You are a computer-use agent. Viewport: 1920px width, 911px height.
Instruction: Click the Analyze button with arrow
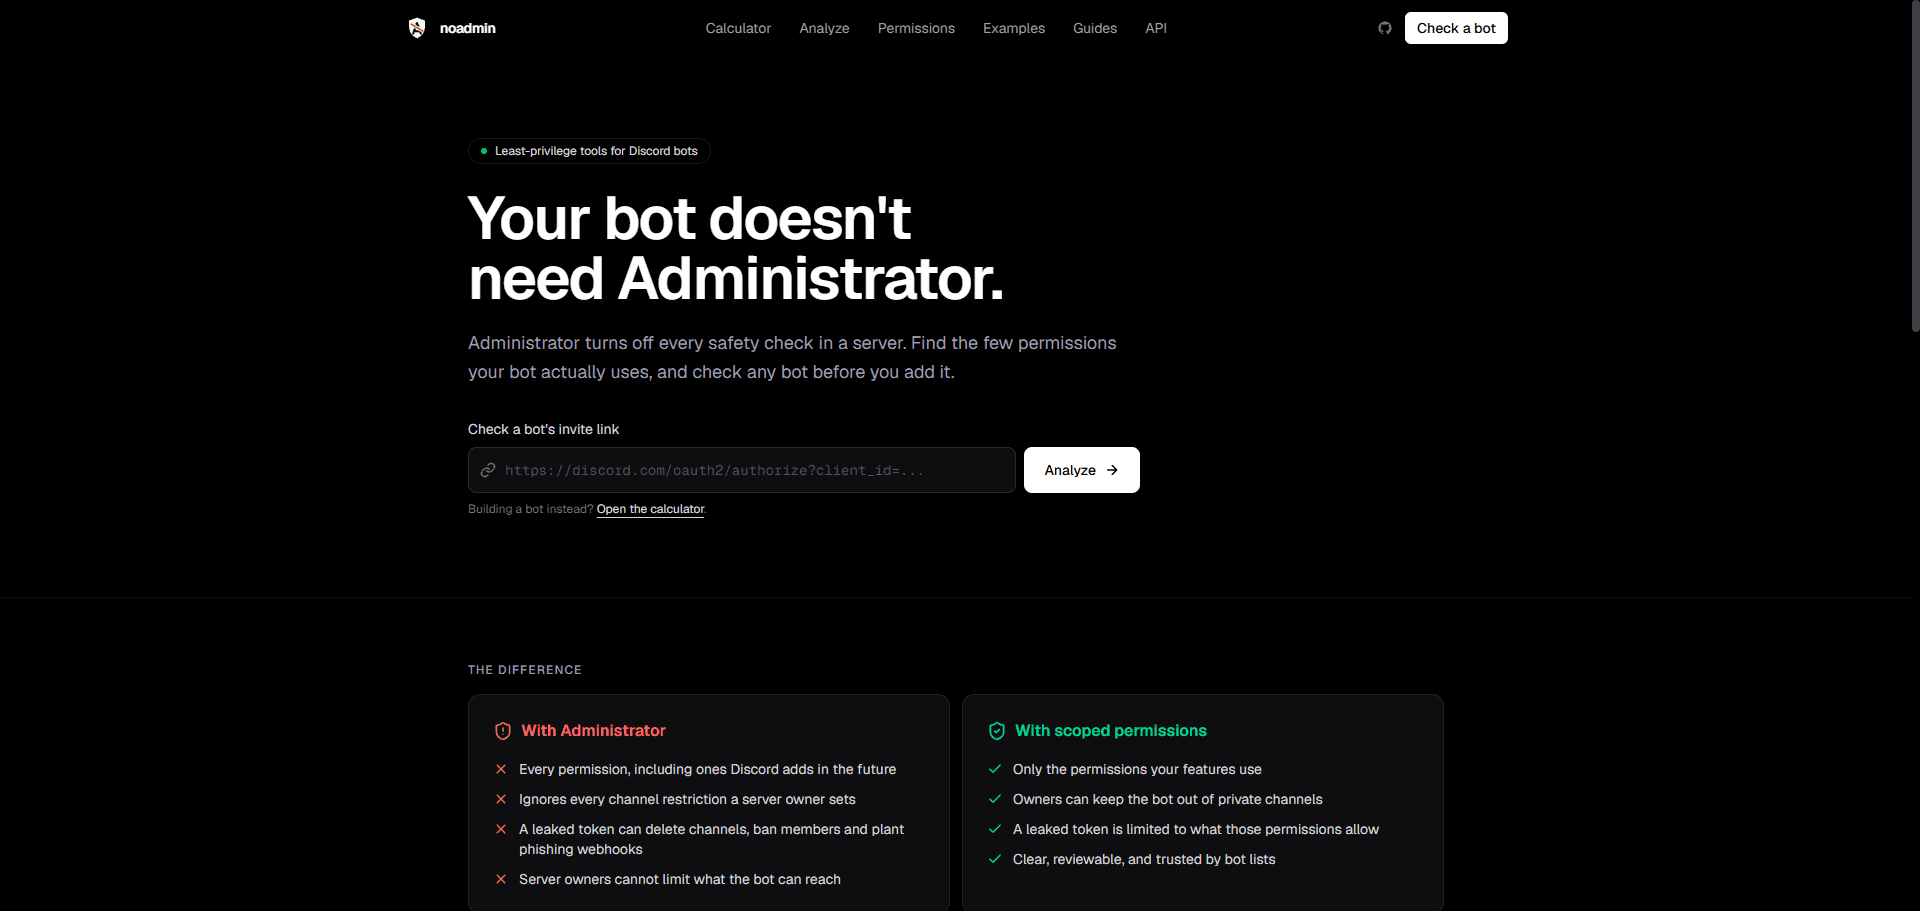pyautogui.click(x=1082, y=470)
